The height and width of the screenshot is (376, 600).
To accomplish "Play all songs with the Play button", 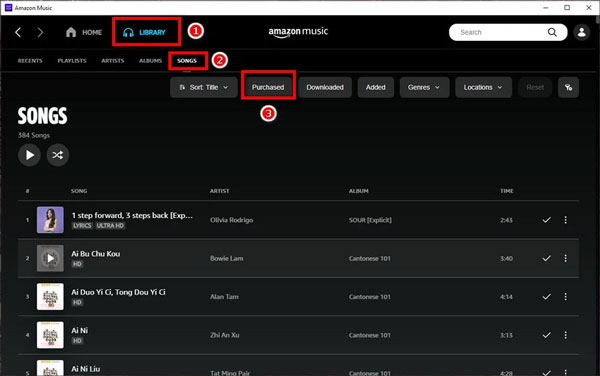I will [29, 155].
